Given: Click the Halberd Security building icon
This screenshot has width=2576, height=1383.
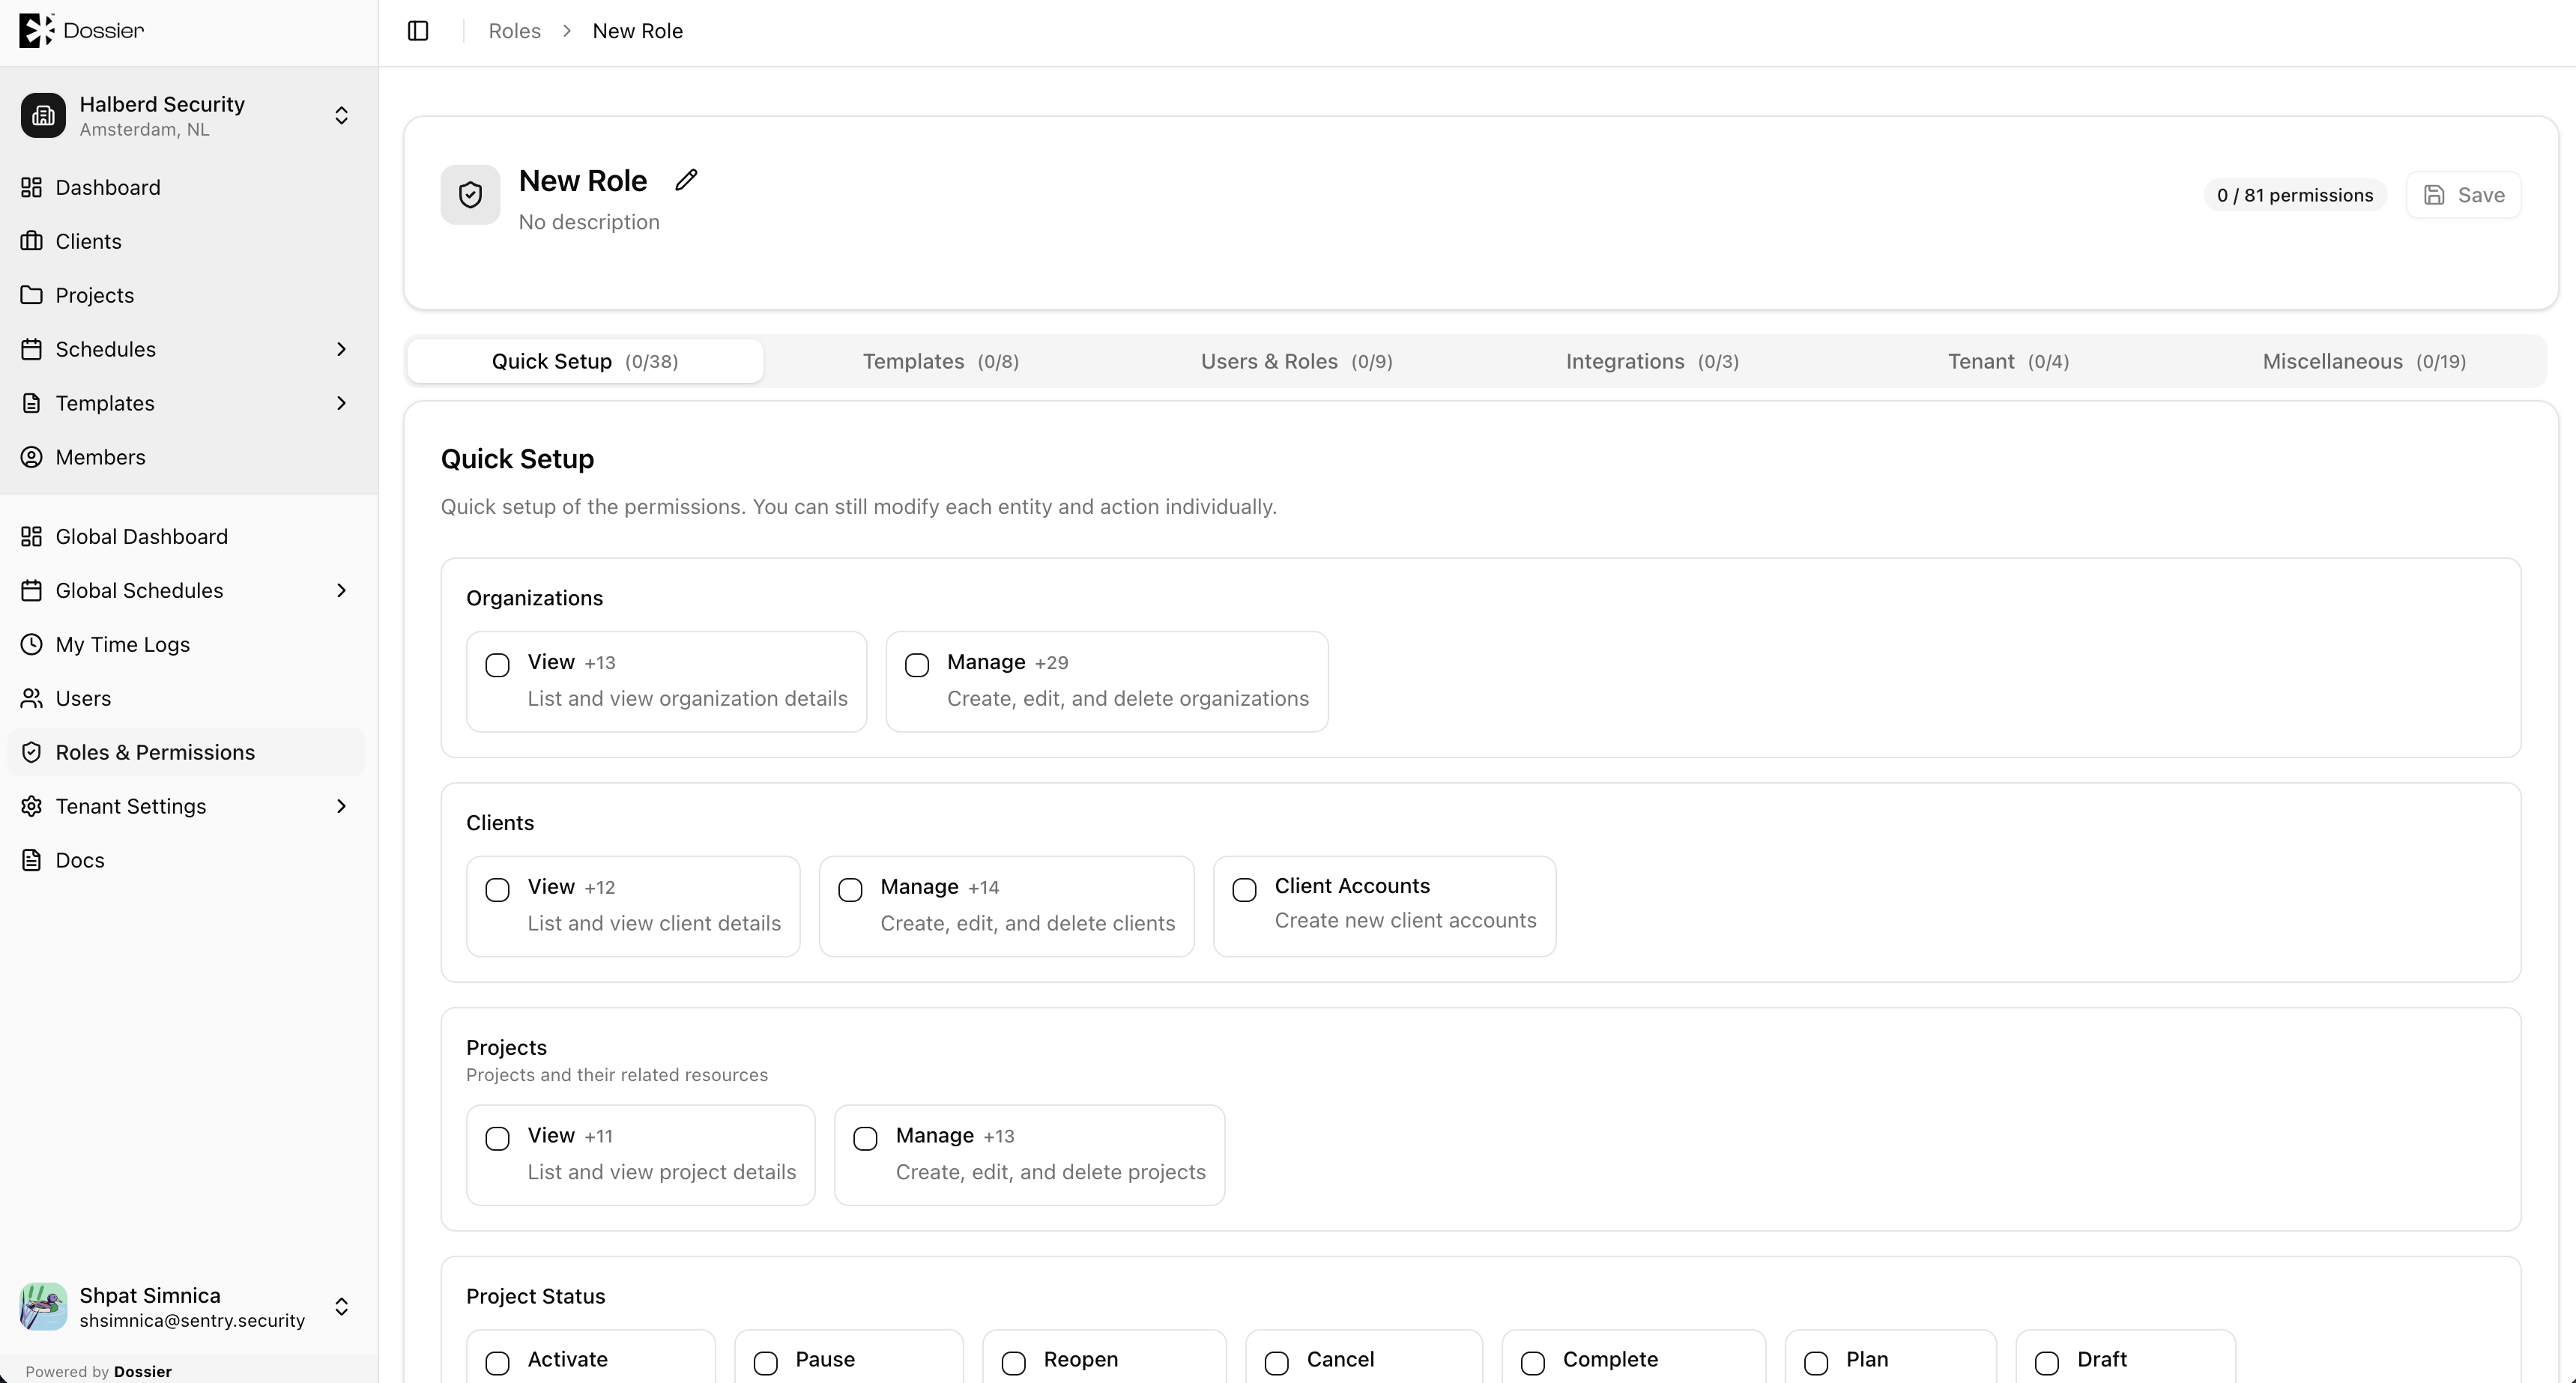Looking at the screenshot, I should 43,115.
